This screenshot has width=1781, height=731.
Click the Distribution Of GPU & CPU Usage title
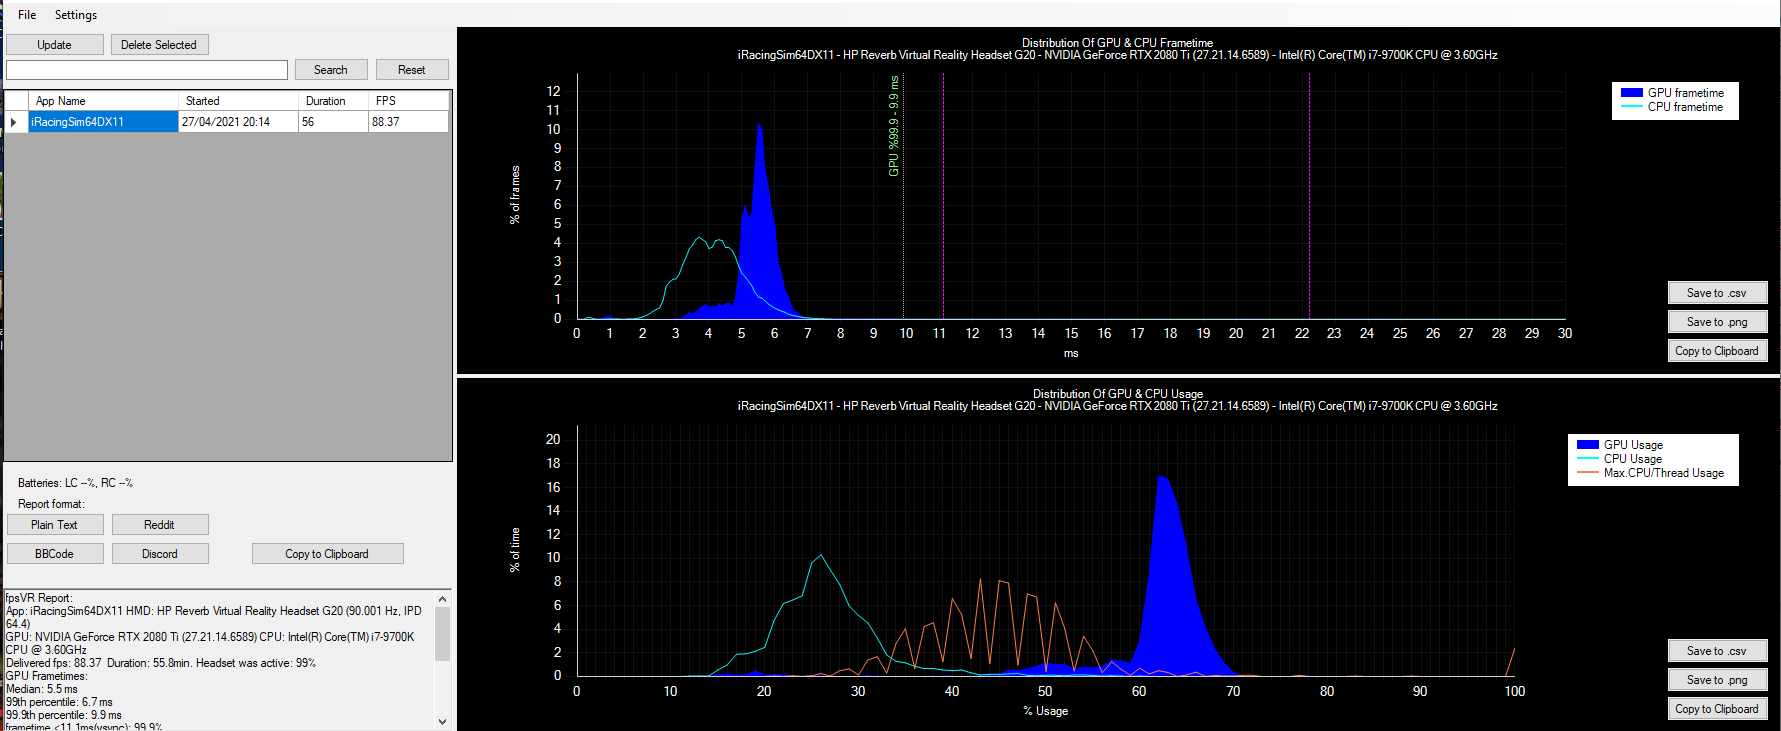pos(1118,394)
